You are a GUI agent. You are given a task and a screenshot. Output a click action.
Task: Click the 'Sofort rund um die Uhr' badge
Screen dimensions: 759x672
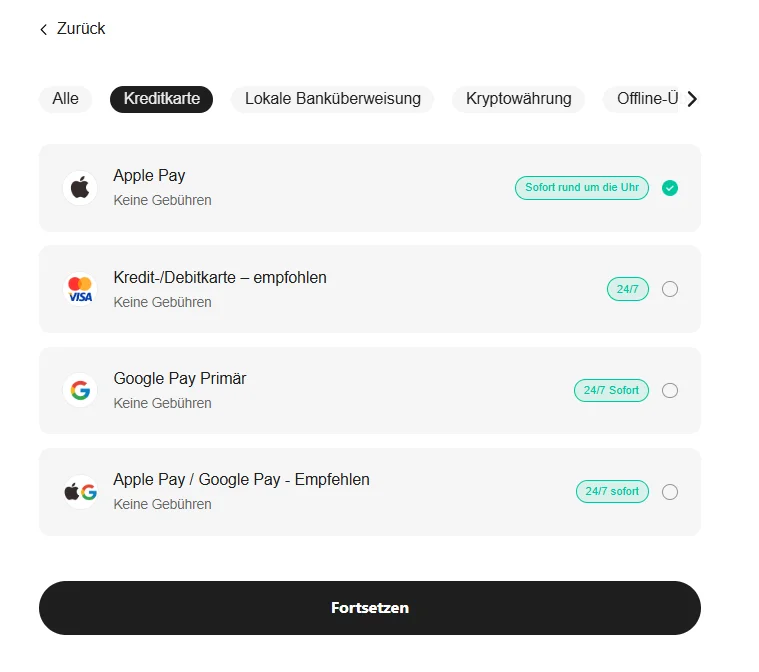tap(581, 188)
